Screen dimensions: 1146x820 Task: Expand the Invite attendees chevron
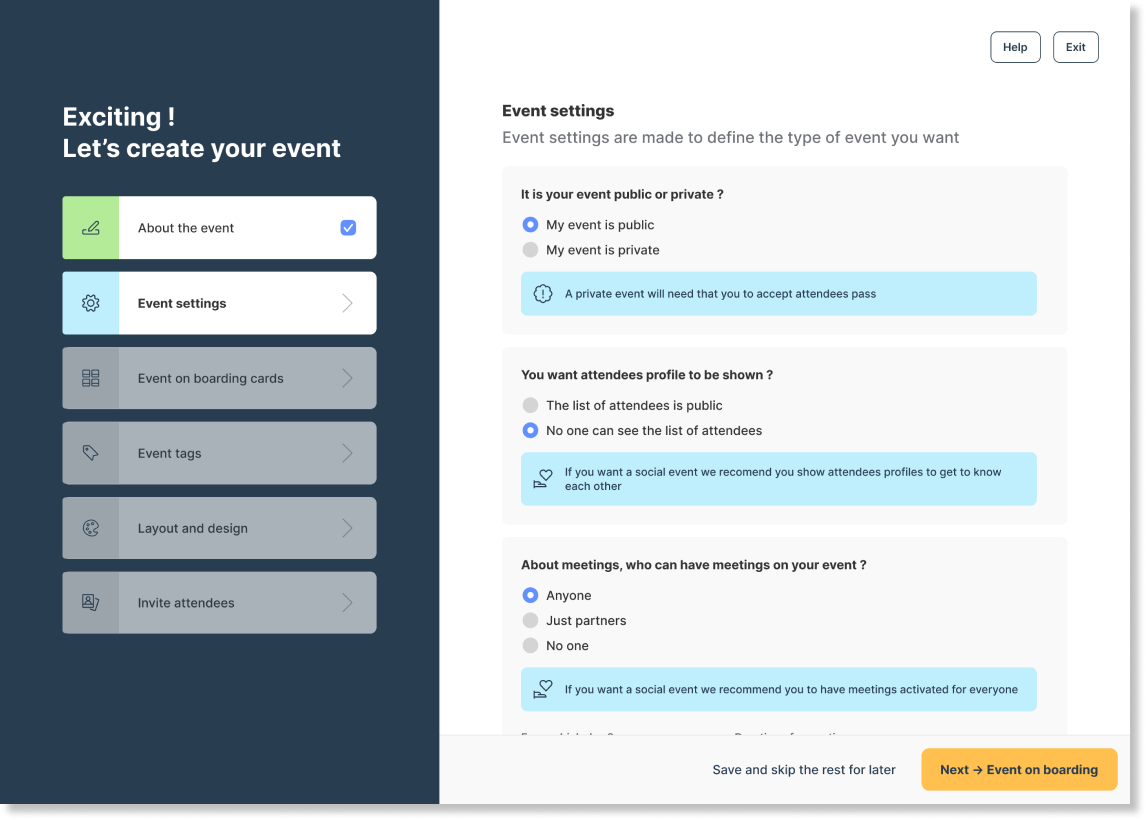pyautogui.click(x=348, y=603)
